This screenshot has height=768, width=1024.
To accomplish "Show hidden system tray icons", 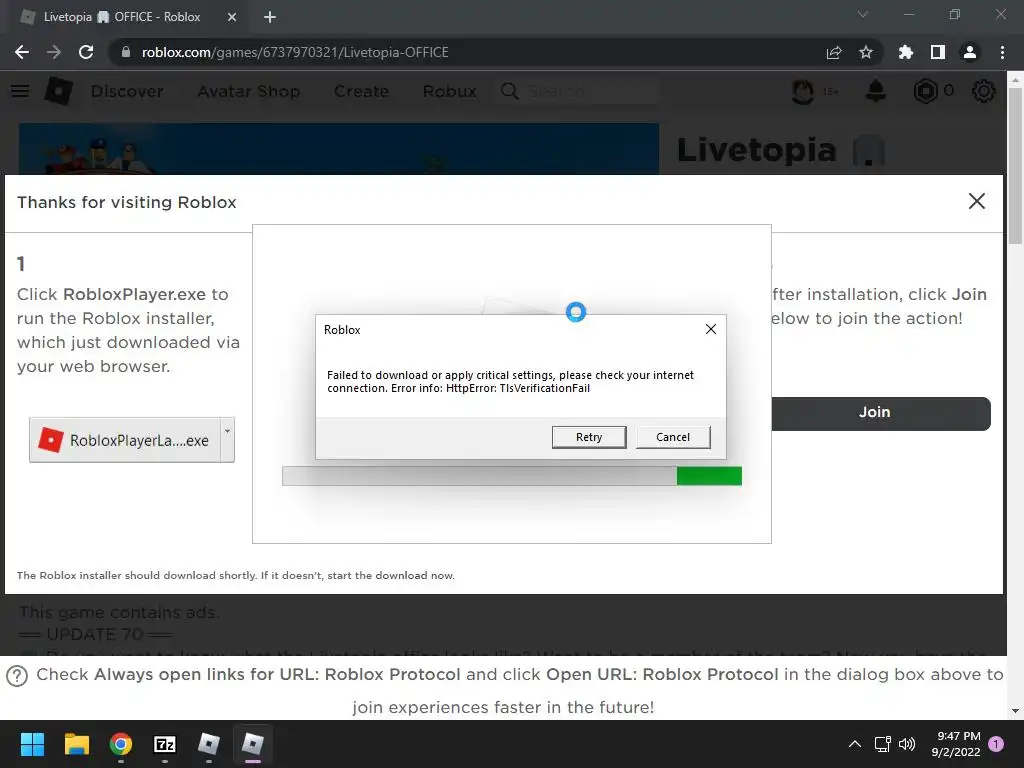I will coord(854,744).
